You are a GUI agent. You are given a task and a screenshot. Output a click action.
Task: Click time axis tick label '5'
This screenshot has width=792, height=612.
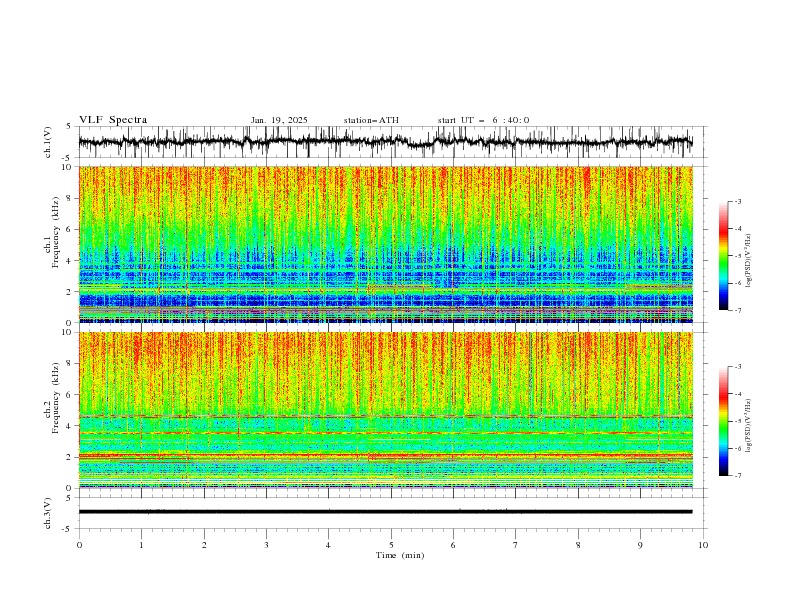[x=391, y=545]
